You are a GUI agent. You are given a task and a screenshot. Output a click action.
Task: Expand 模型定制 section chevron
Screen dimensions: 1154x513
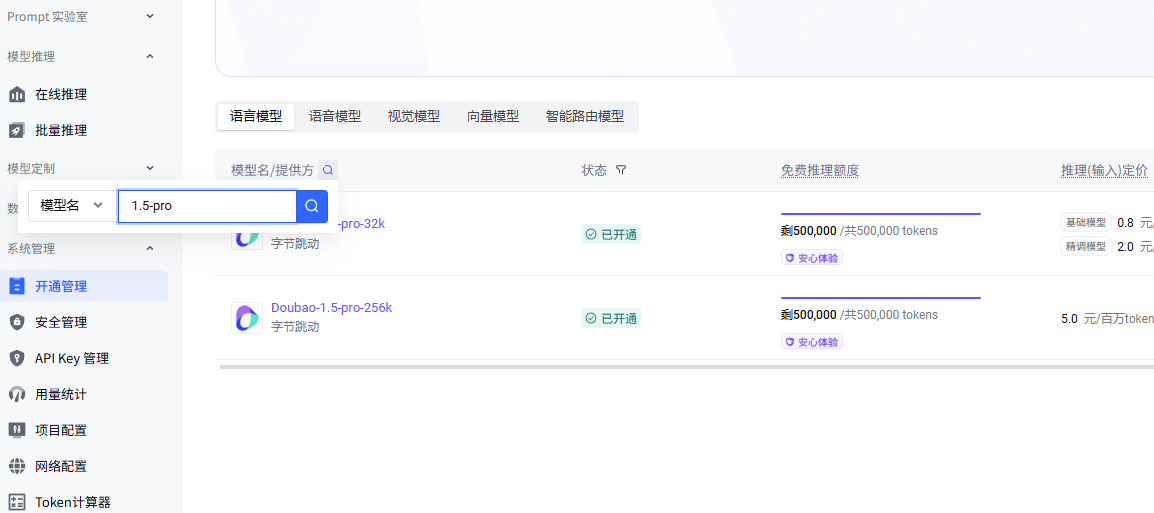tap(150, 168)
